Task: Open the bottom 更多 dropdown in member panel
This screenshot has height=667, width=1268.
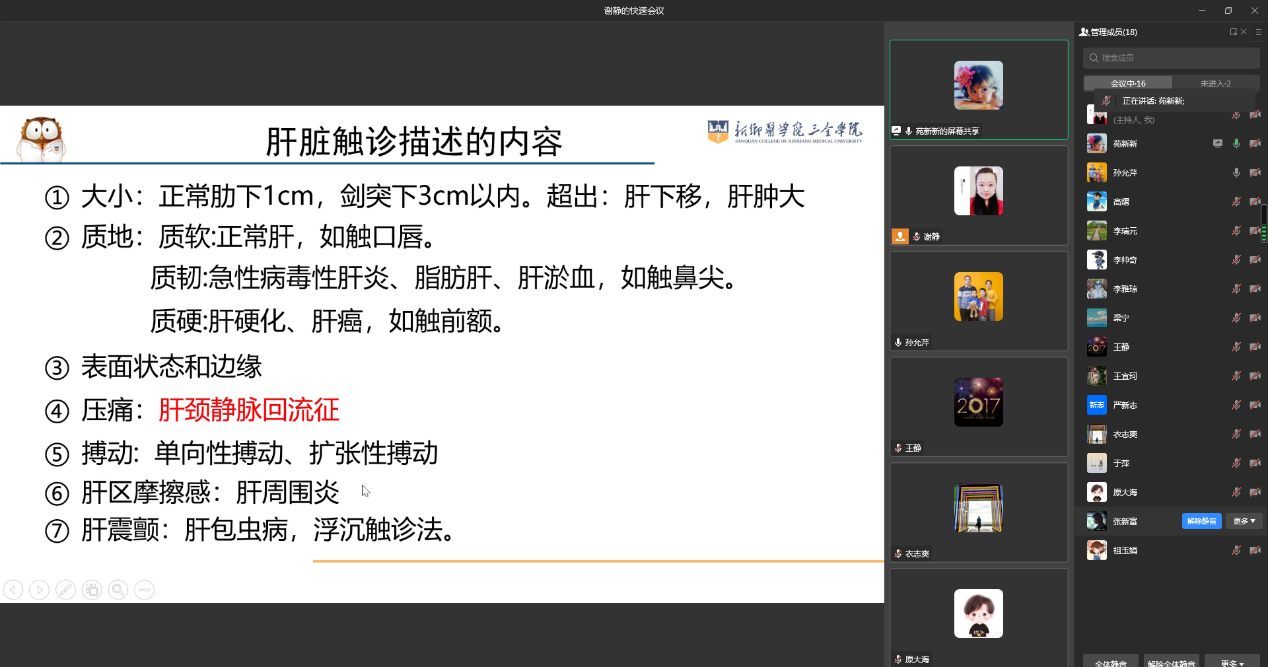Action: [x=1231, y=662]
